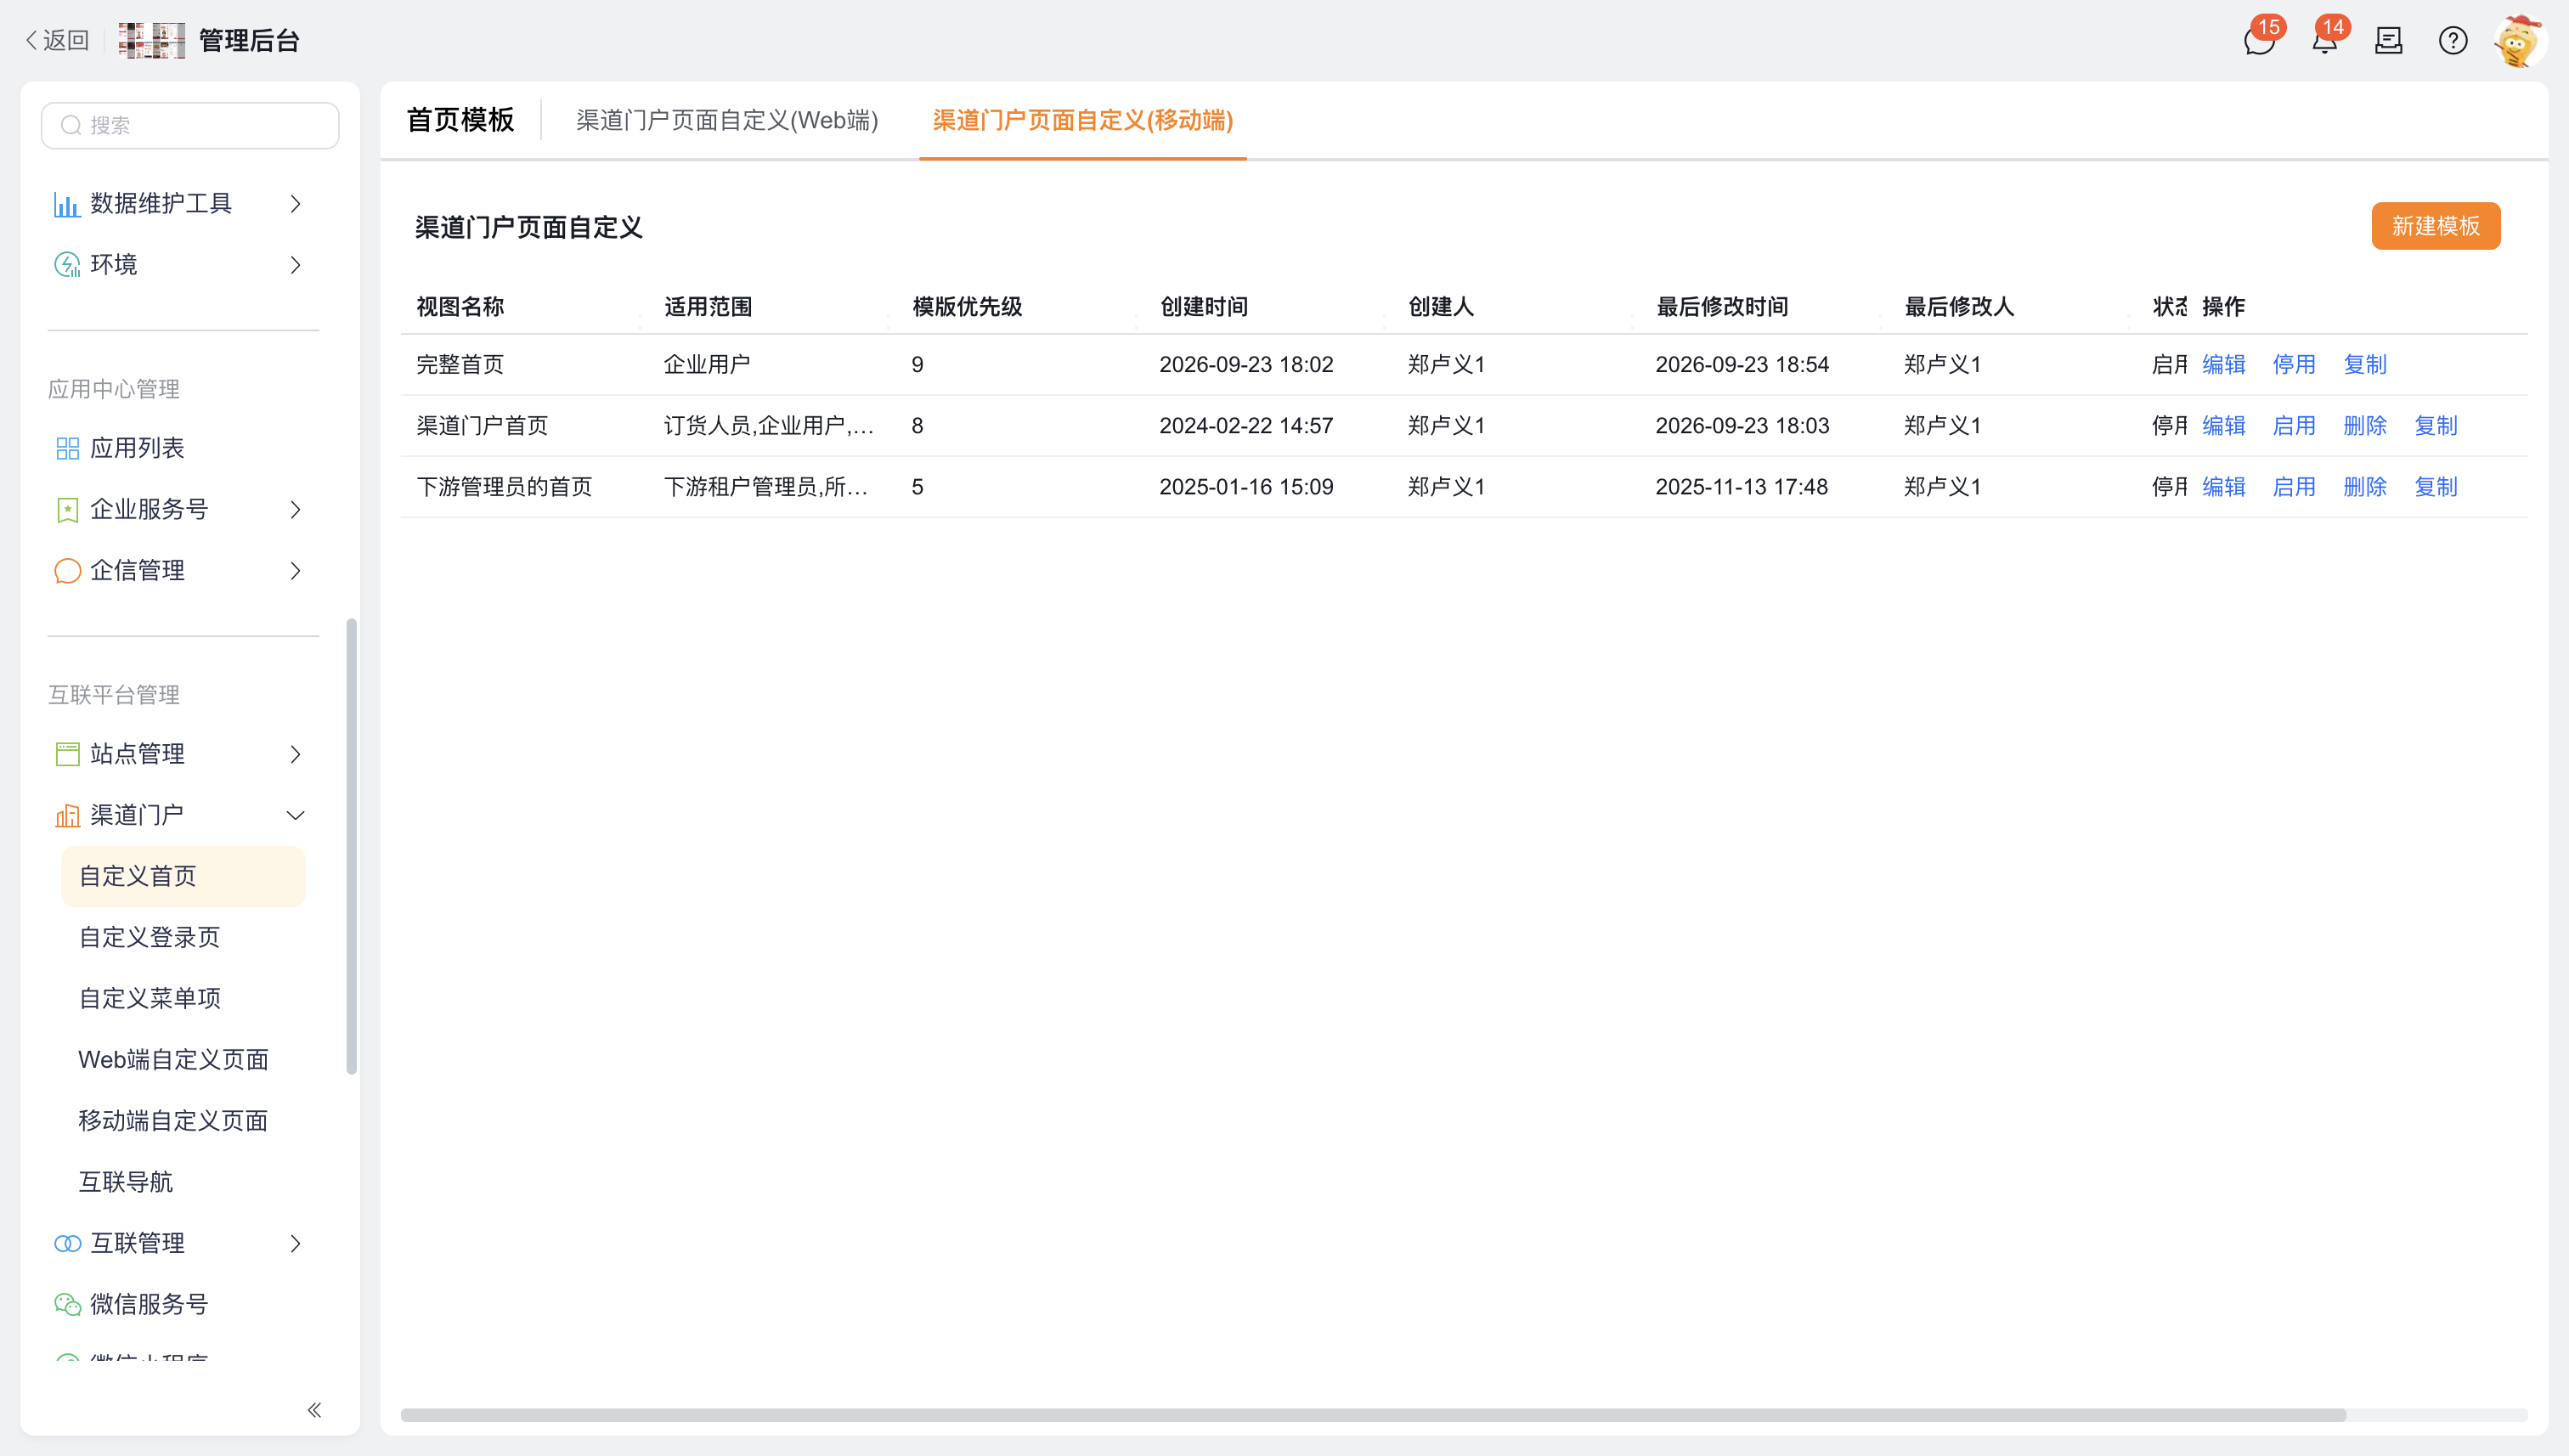Collapse the 渠道门户 submenu chevron
Image resolution: width=2569 pixels, height=1456 pixels.
(295, 815)
